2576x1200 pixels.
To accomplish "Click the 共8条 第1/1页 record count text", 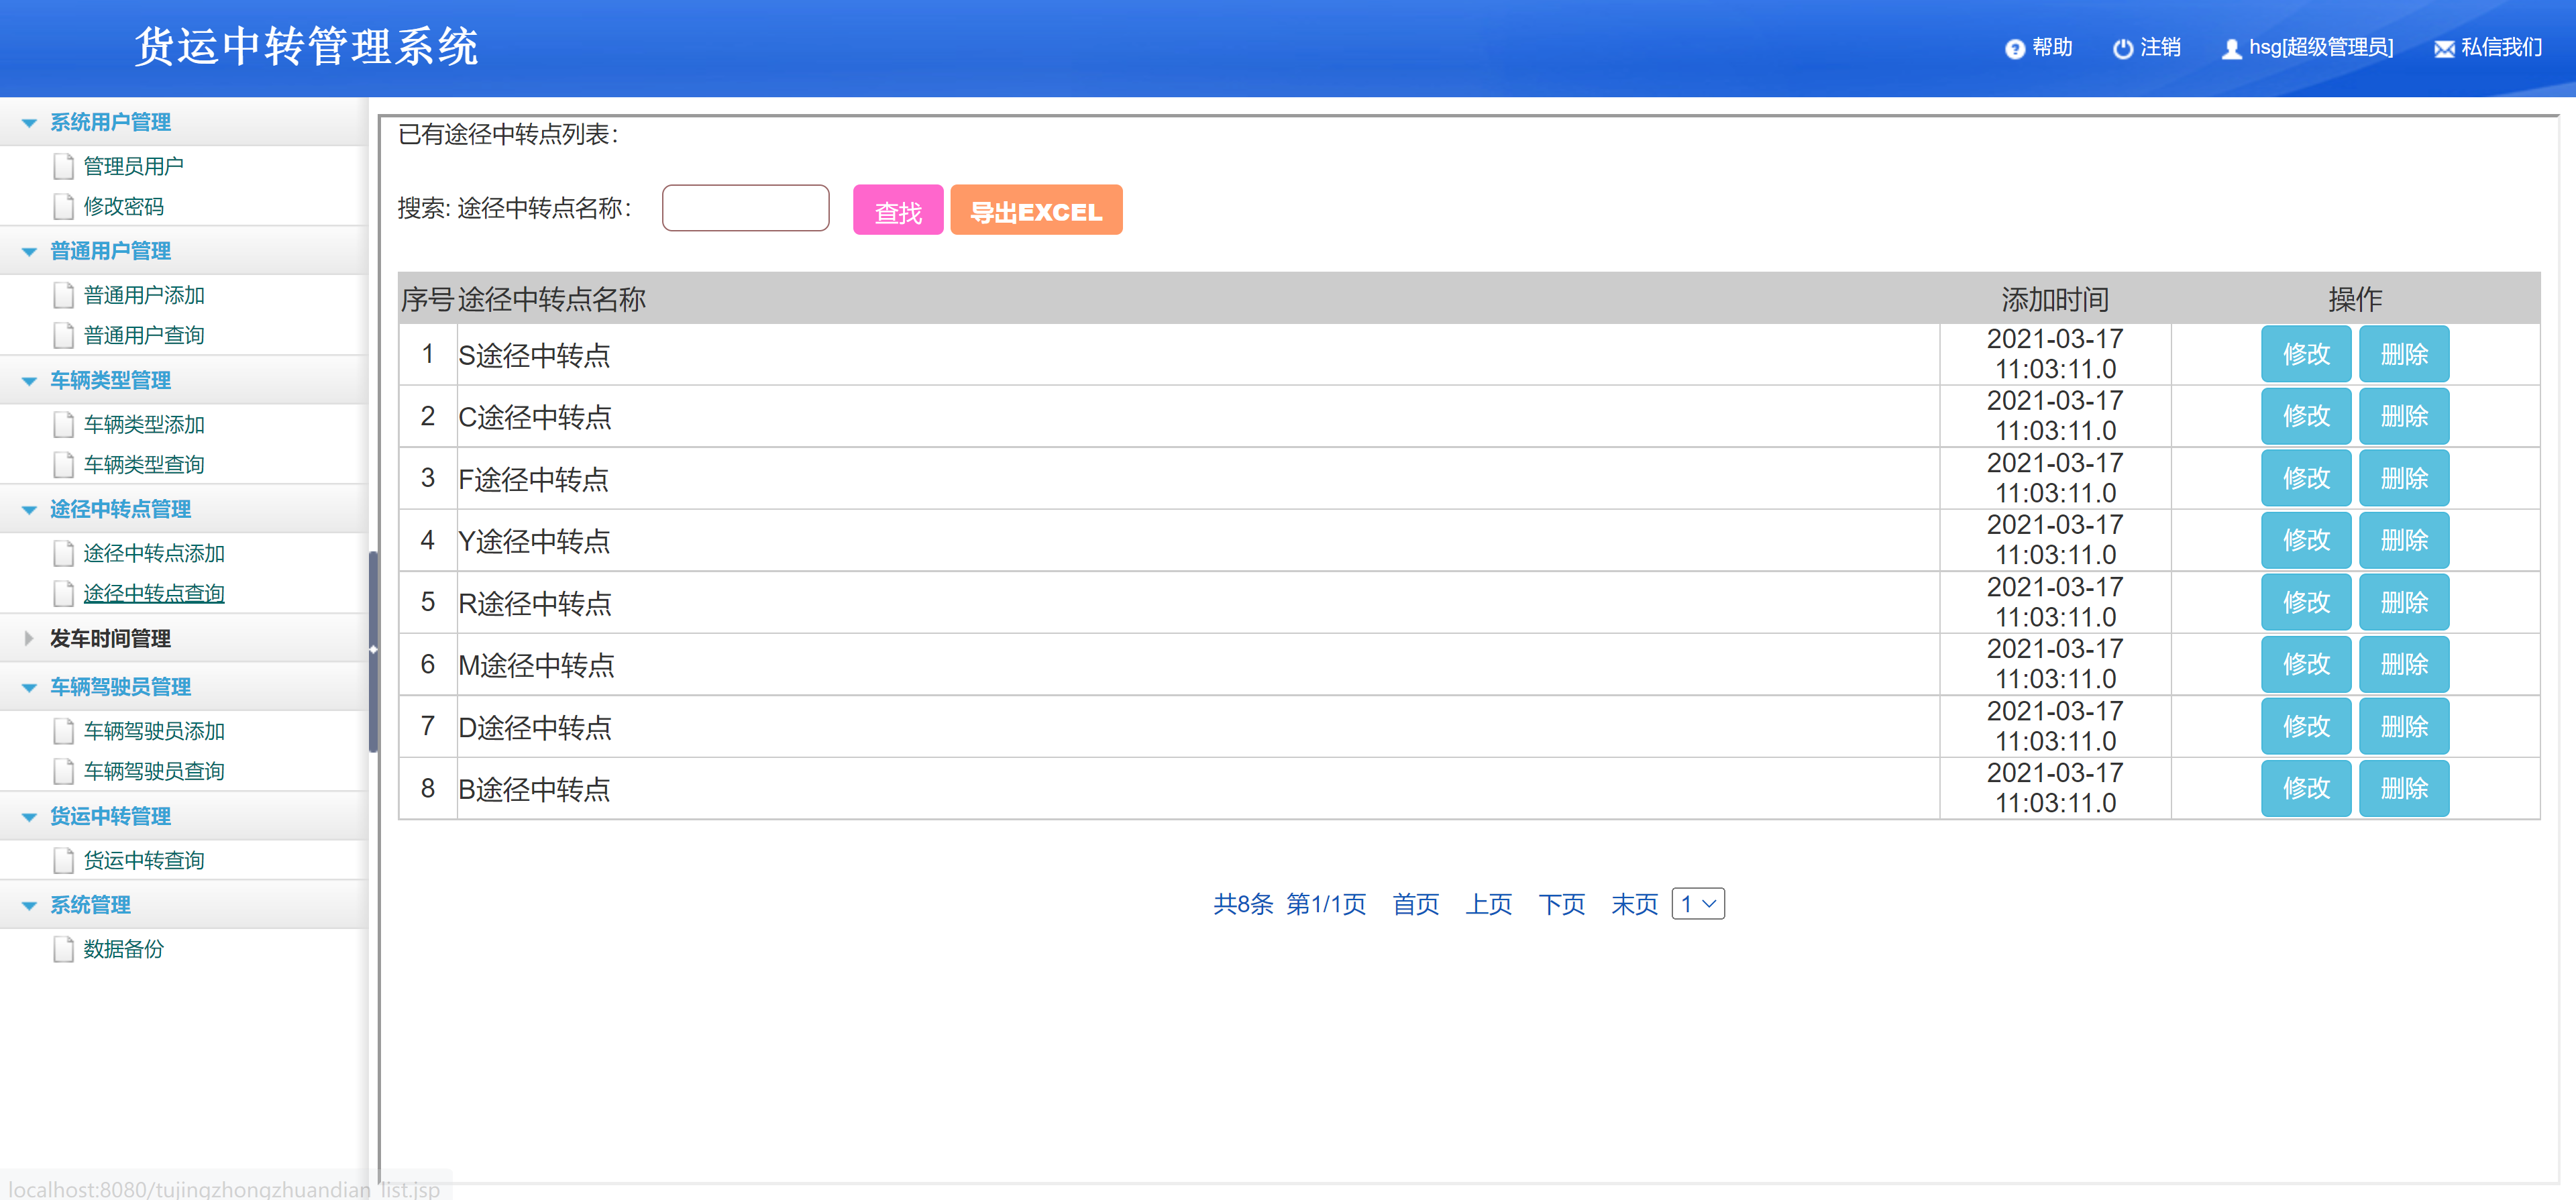I will [x=1289, y=904].
